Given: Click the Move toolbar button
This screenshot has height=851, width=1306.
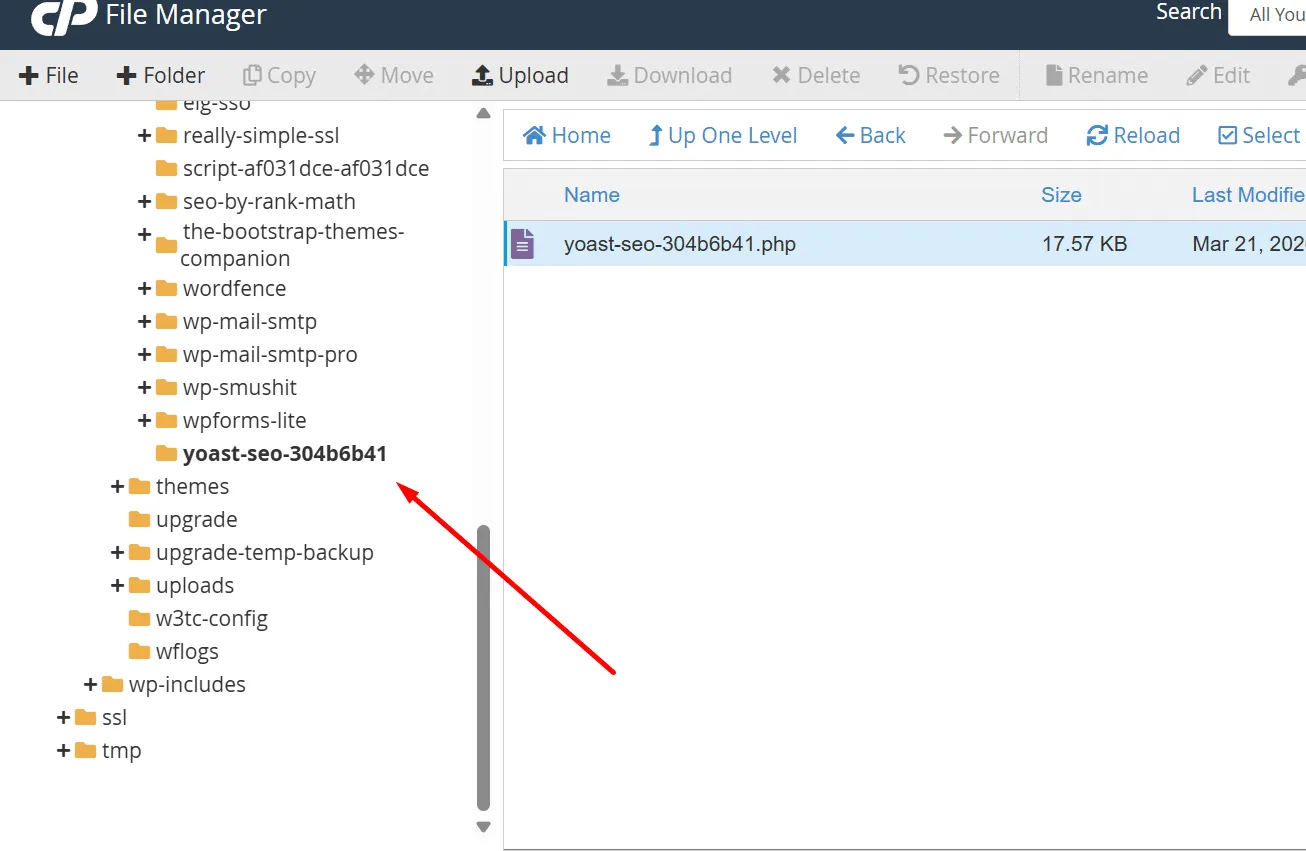Looking at the screenshot, I should (394, 75).
